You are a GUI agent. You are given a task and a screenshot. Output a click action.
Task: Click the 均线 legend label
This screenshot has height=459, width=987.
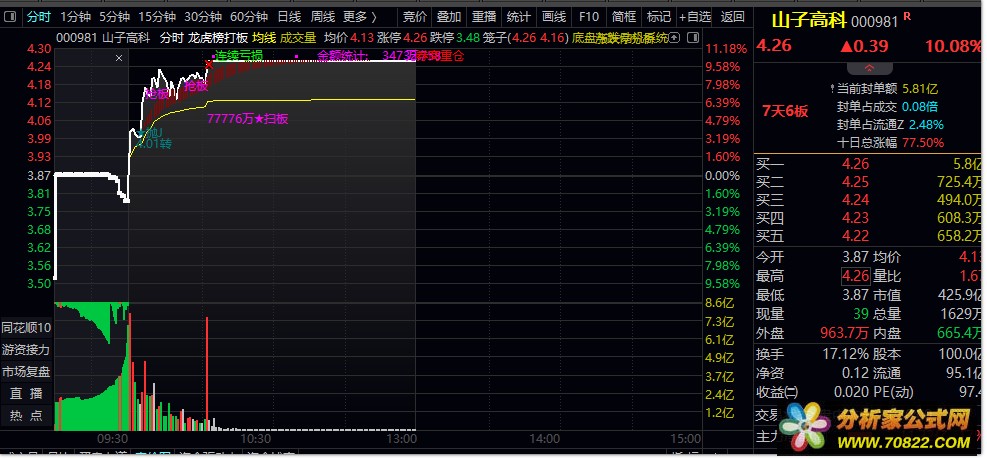(x=264, y=38)
